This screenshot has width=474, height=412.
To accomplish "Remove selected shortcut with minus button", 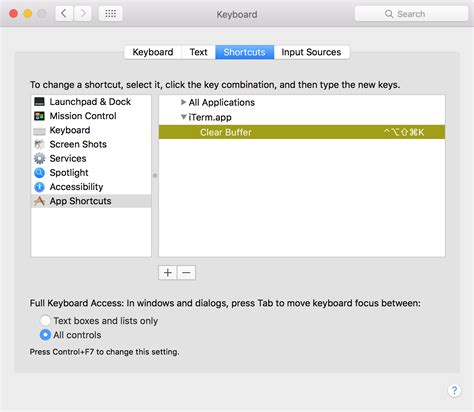I will click(186, 273).
